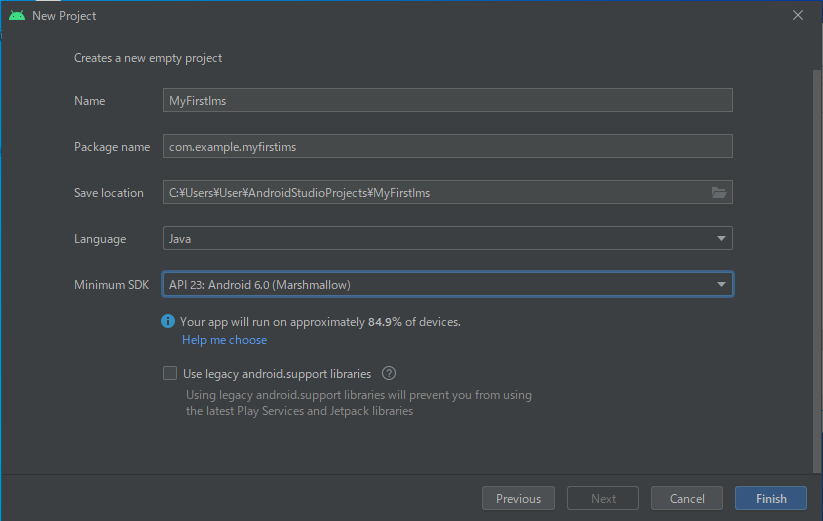Click the Name field containing MyFirstIms
The width and height of the screenshot is (823, 521).
(448, 100)
